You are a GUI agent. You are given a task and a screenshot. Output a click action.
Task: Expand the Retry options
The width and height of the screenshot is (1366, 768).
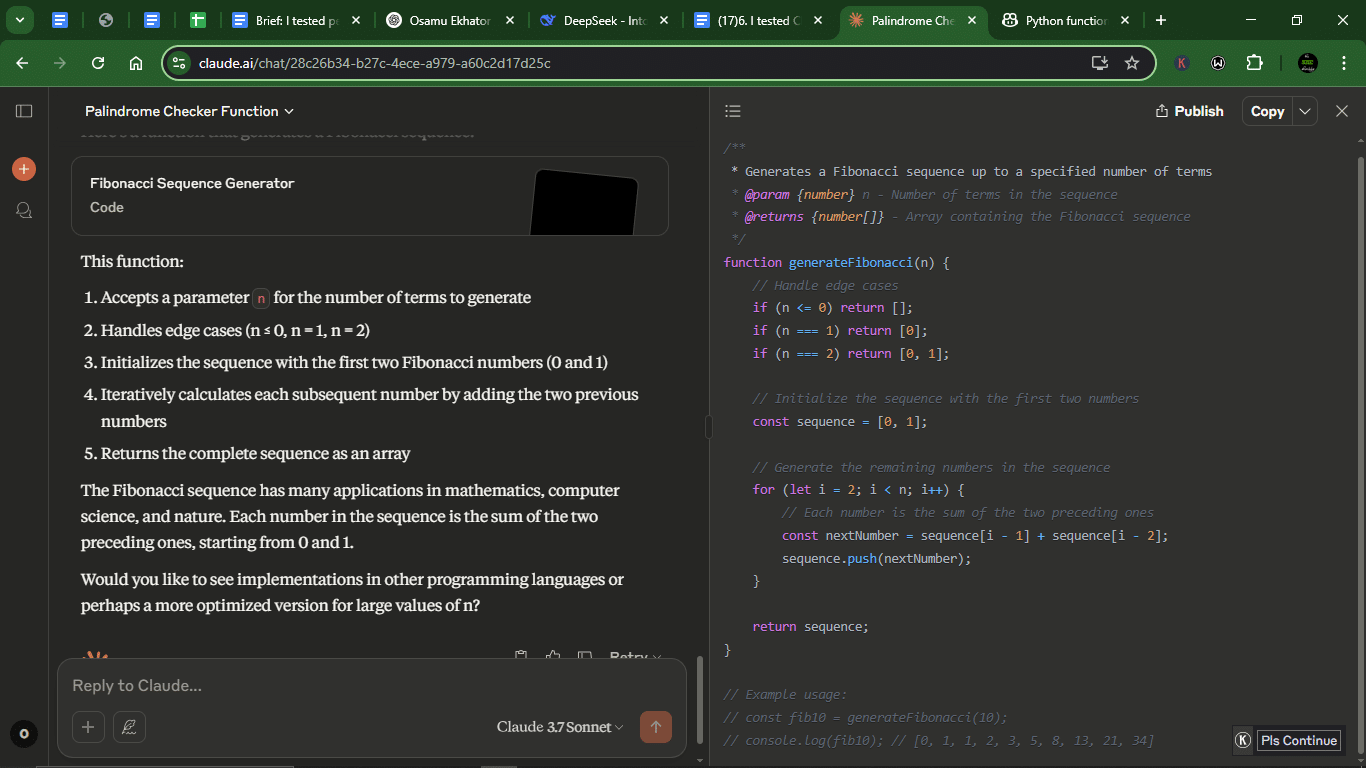click(635, 656)
